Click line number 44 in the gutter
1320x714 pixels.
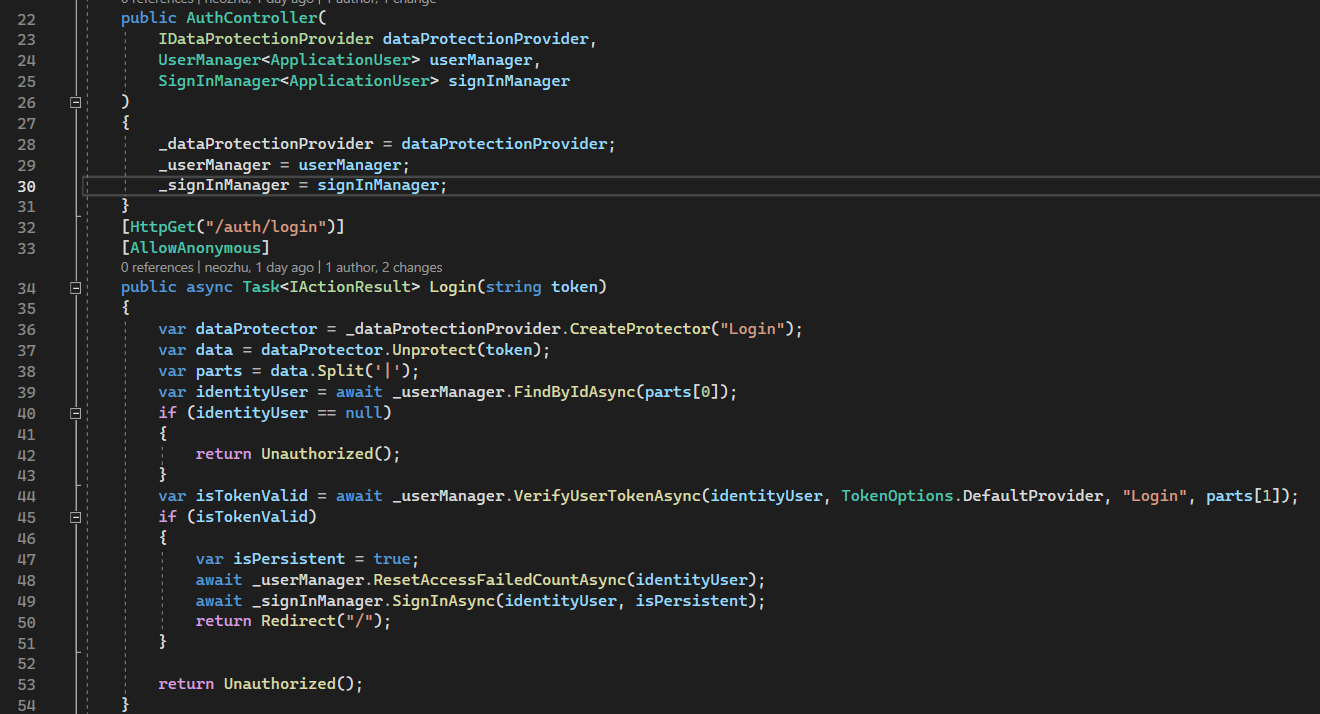(x=26, y=496)
